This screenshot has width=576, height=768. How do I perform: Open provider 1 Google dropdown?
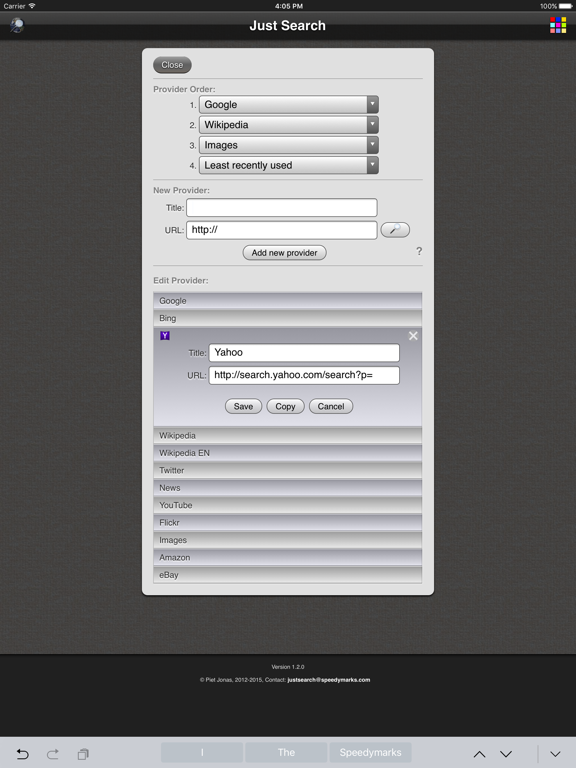[288, 105]
